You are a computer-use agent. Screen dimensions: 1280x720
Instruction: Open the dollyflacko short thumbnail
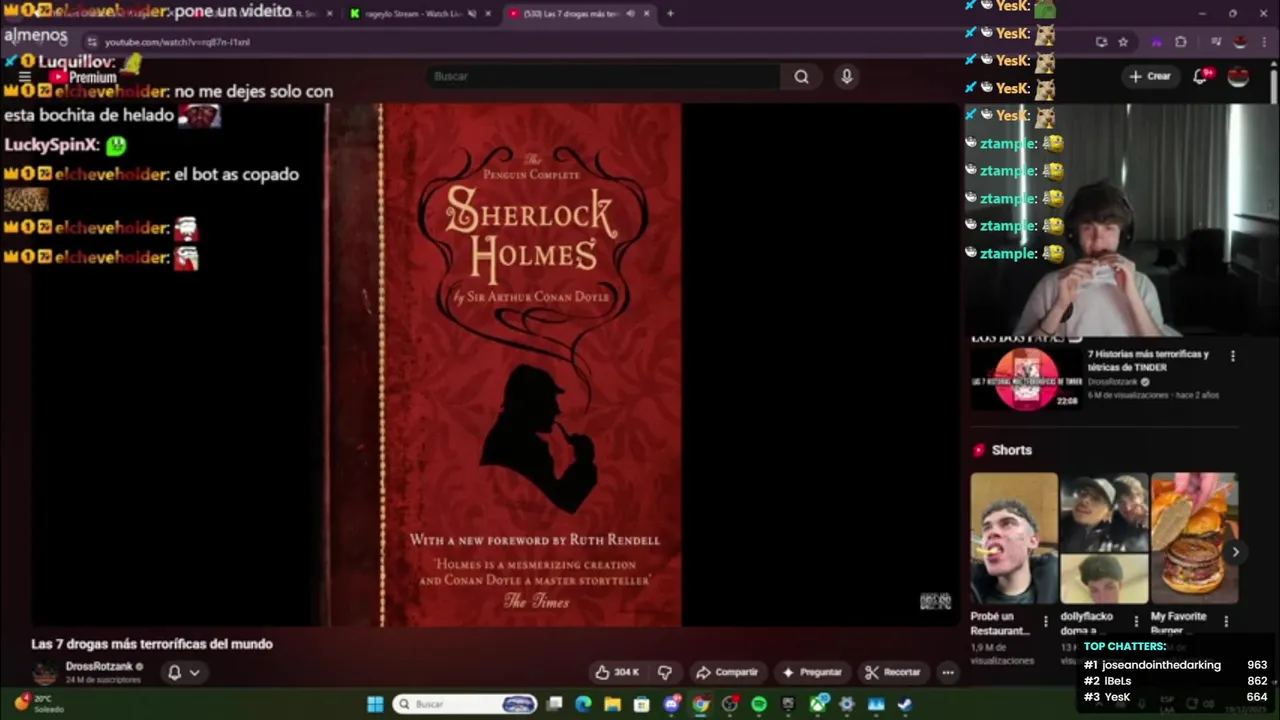pos(1104,538)
